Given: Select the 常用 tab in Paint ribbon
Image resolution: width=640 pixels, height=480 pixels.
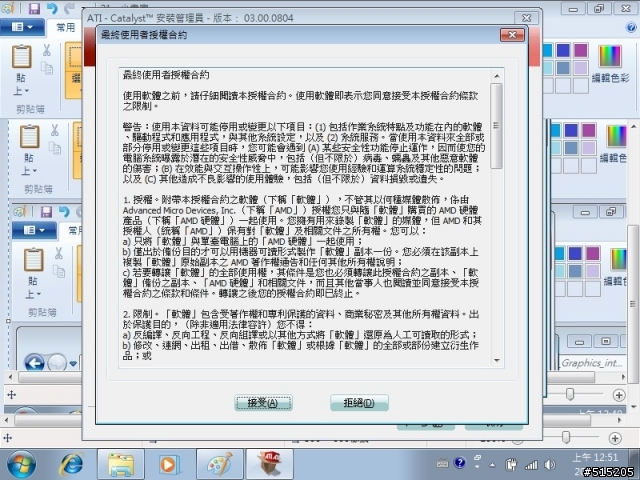Looking at the screenshot, I should click(66, 27).
